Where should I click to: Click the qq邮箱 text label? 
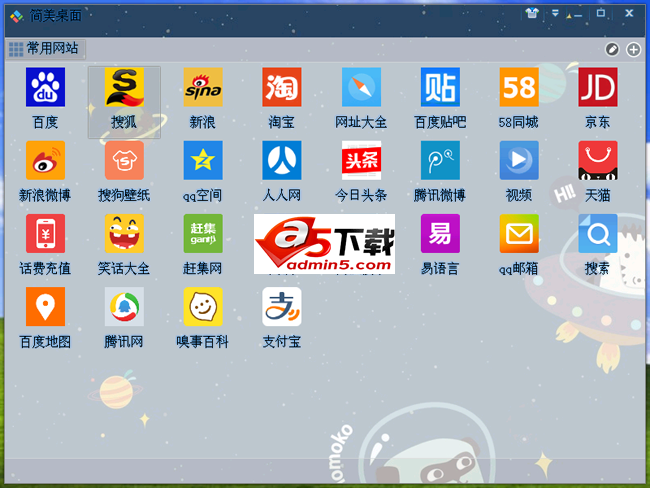pos(519,269)
